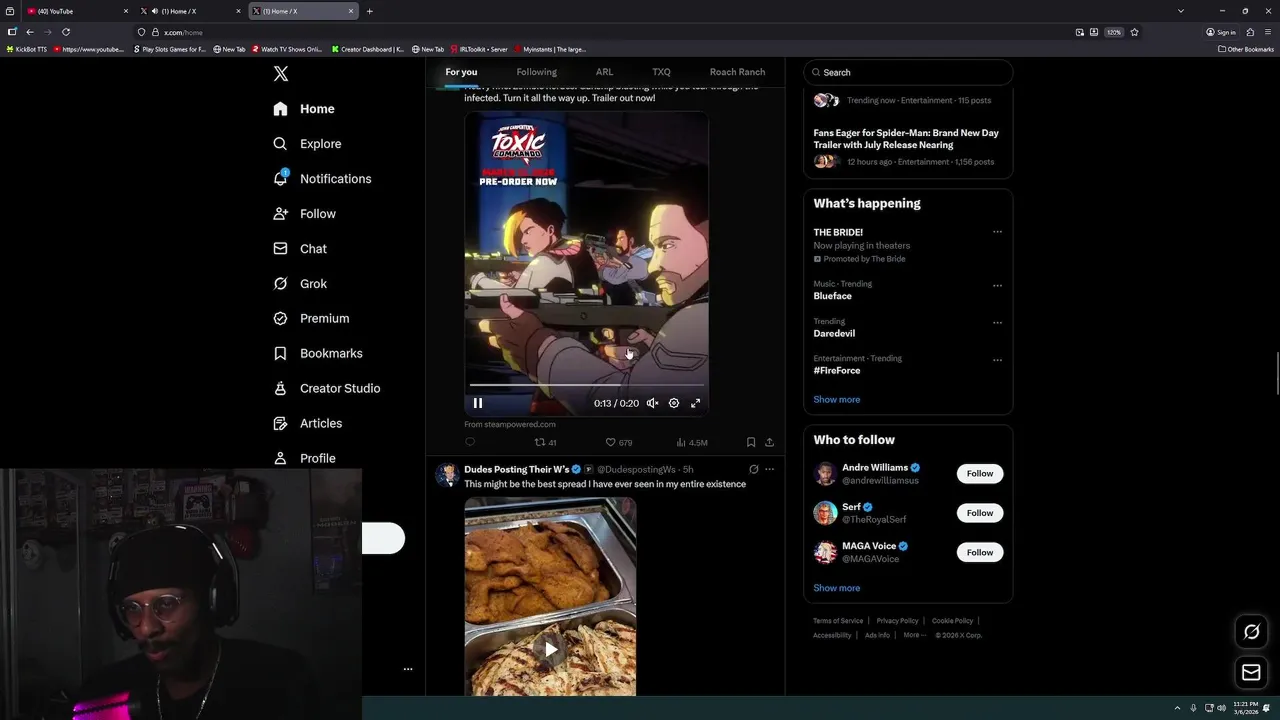Open the browser list all tabs dropdown
The height and width of the screenshot is (720, 1280).
pos(1181,11)
